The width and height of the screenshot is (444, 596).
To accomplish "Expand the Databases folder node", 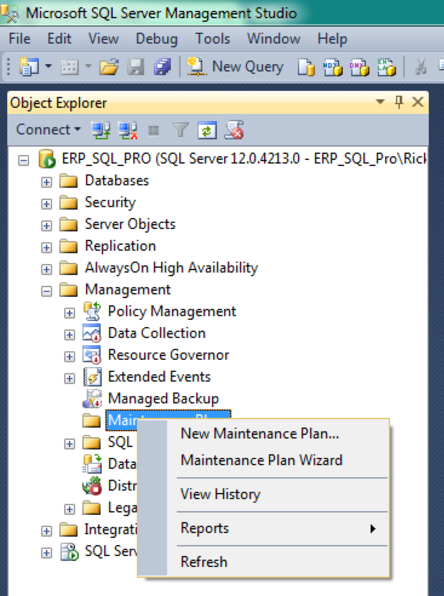I will (46, 182).
